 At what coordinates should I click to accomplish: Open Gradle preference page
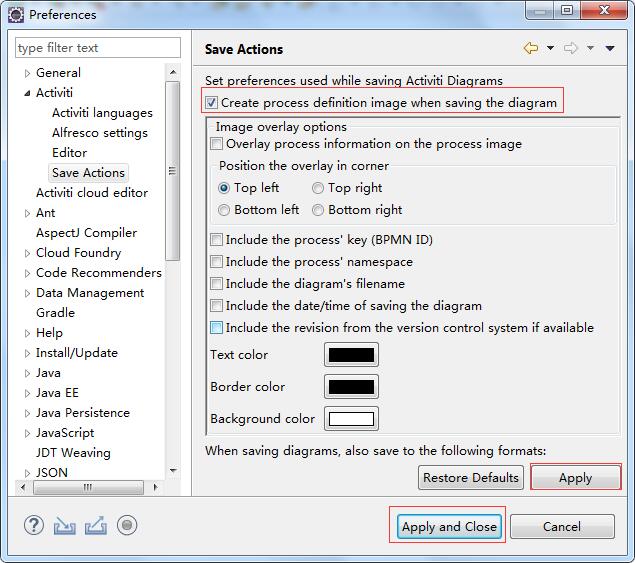55,313
